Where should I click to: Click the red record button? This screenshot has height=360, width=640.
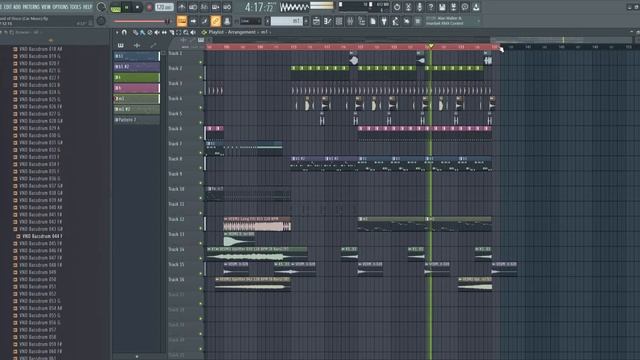coord(149,7)
